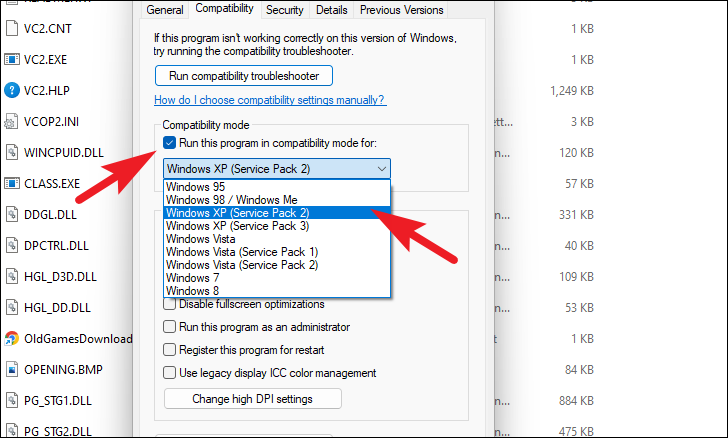The image size is (728, 438).
Task: Choose Windows 98 / Windows Me option
Action: tap(277, 200)
